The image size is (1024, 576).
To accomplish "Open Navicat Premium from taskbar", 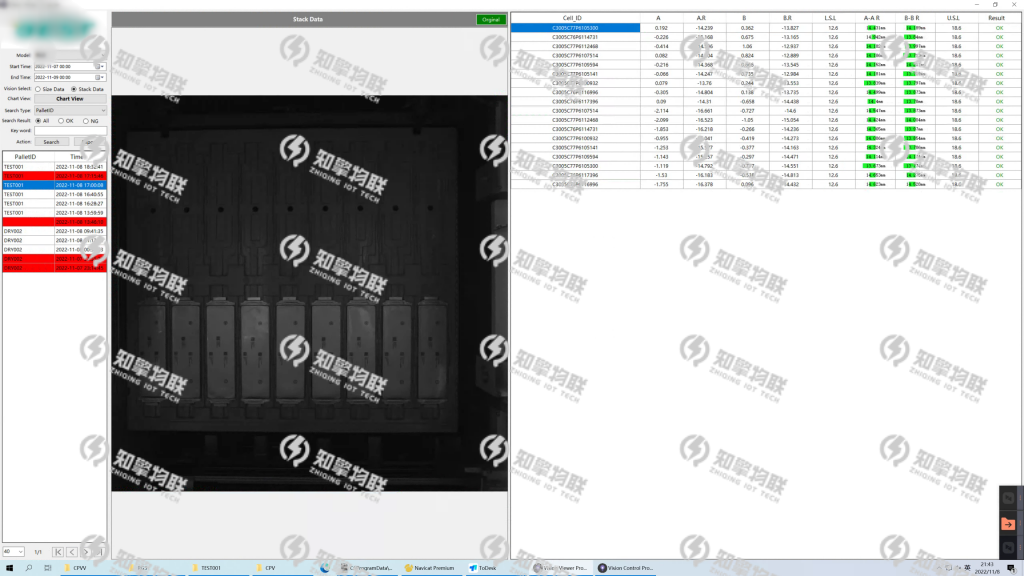I will [430, 568].
